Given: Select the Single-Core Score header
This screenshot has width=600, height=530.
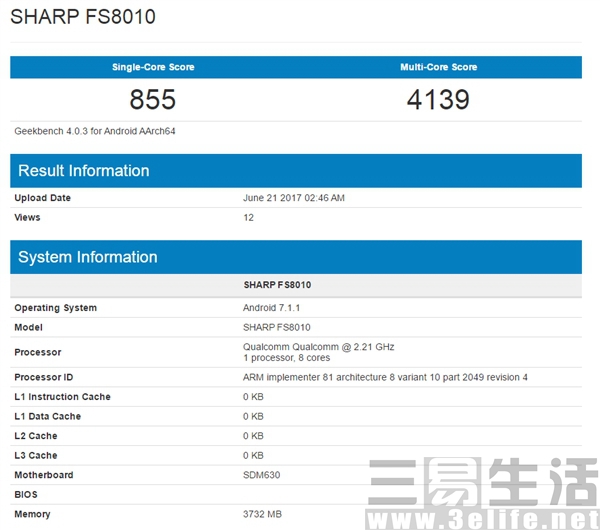Looking at the screenshot, I should pyautogui.click(x=153, y=67).
